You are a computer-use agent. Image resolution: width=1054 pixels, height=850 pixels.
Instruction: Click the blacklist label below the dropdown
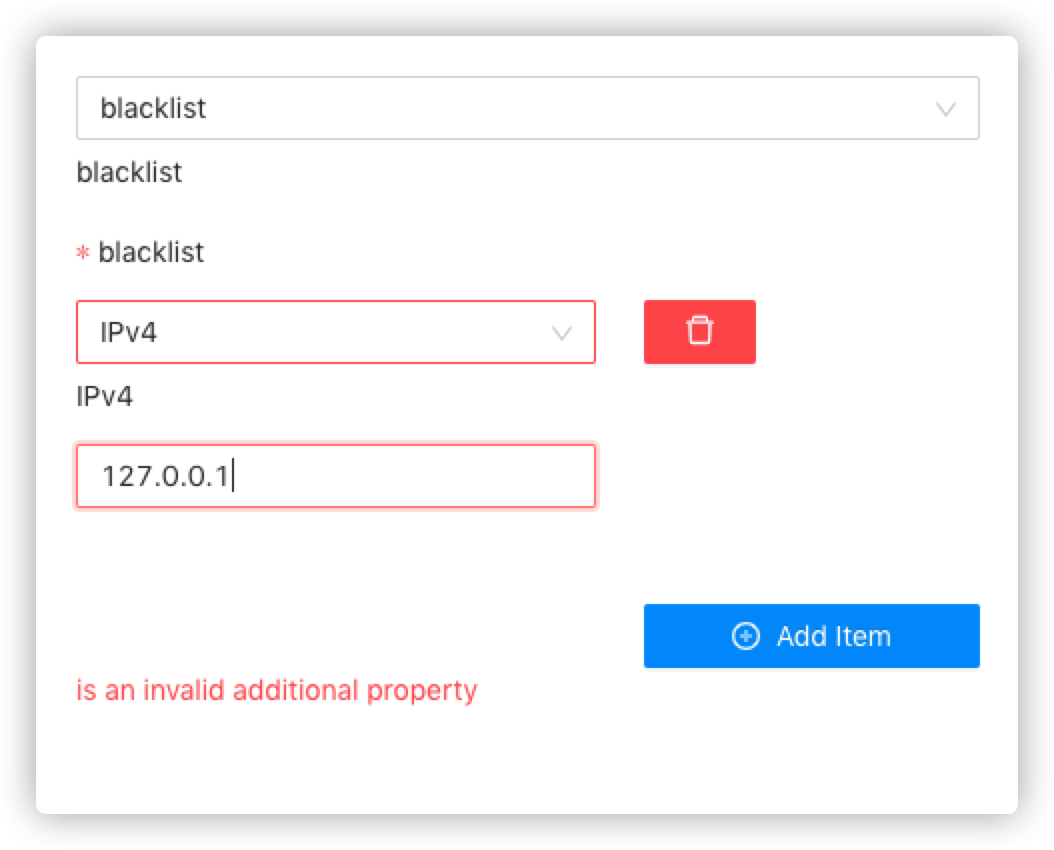[129, 172]
